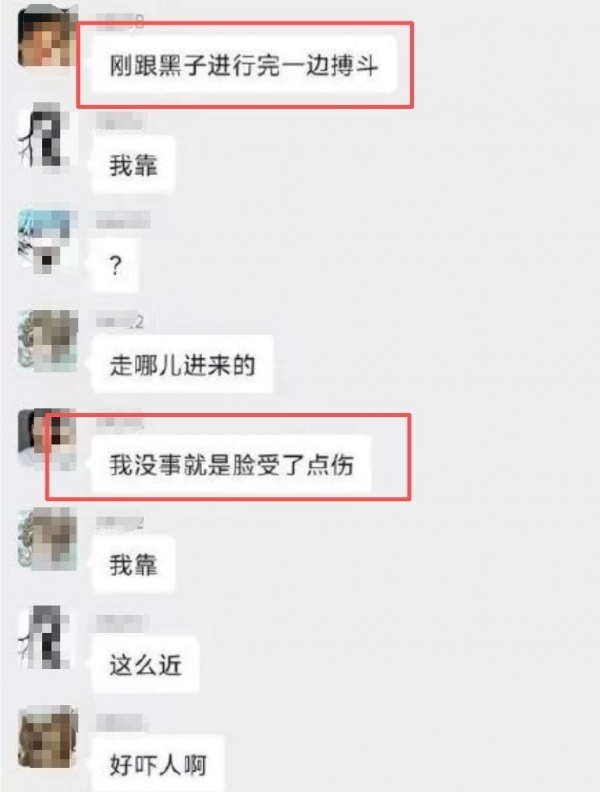Tap avatar beside the question mark message
Viewport: 600px width, 792px height.
[x=47, y=237]
